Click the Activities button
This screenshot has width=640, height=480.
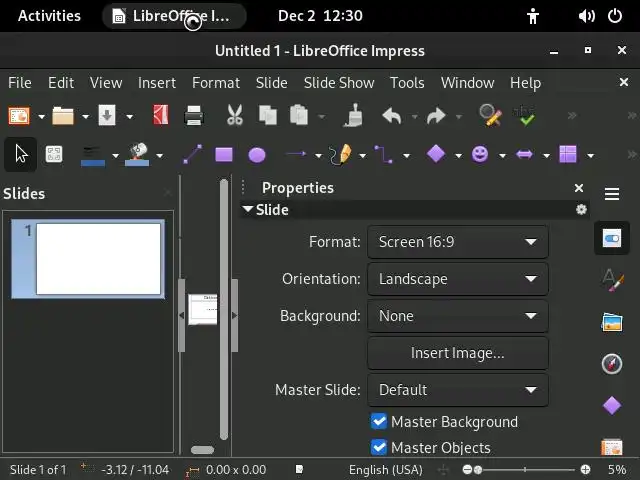pyautogui.click(x=49, y=16)
